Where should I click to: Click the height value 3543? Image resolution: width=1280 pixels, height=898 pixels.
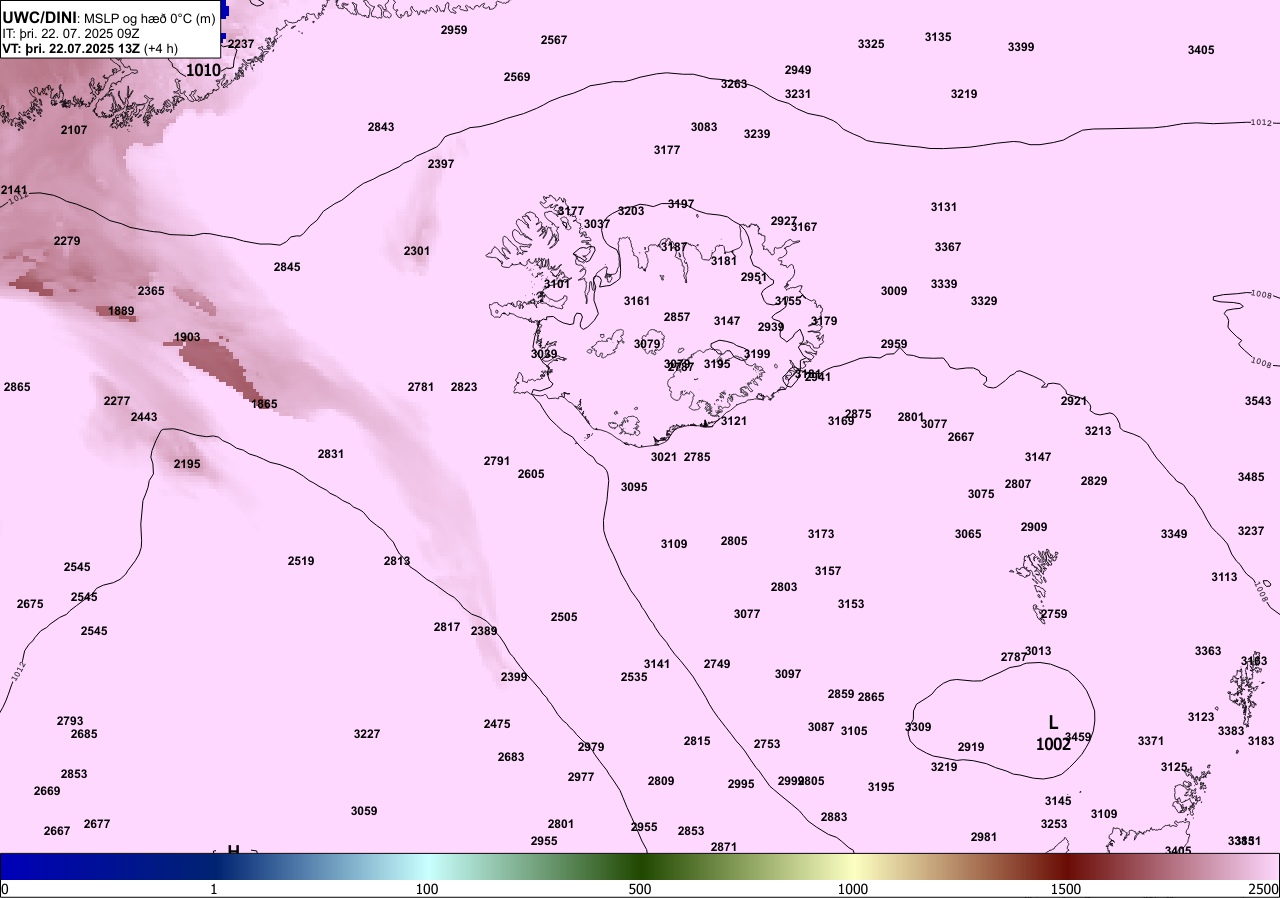[1258, 401]
